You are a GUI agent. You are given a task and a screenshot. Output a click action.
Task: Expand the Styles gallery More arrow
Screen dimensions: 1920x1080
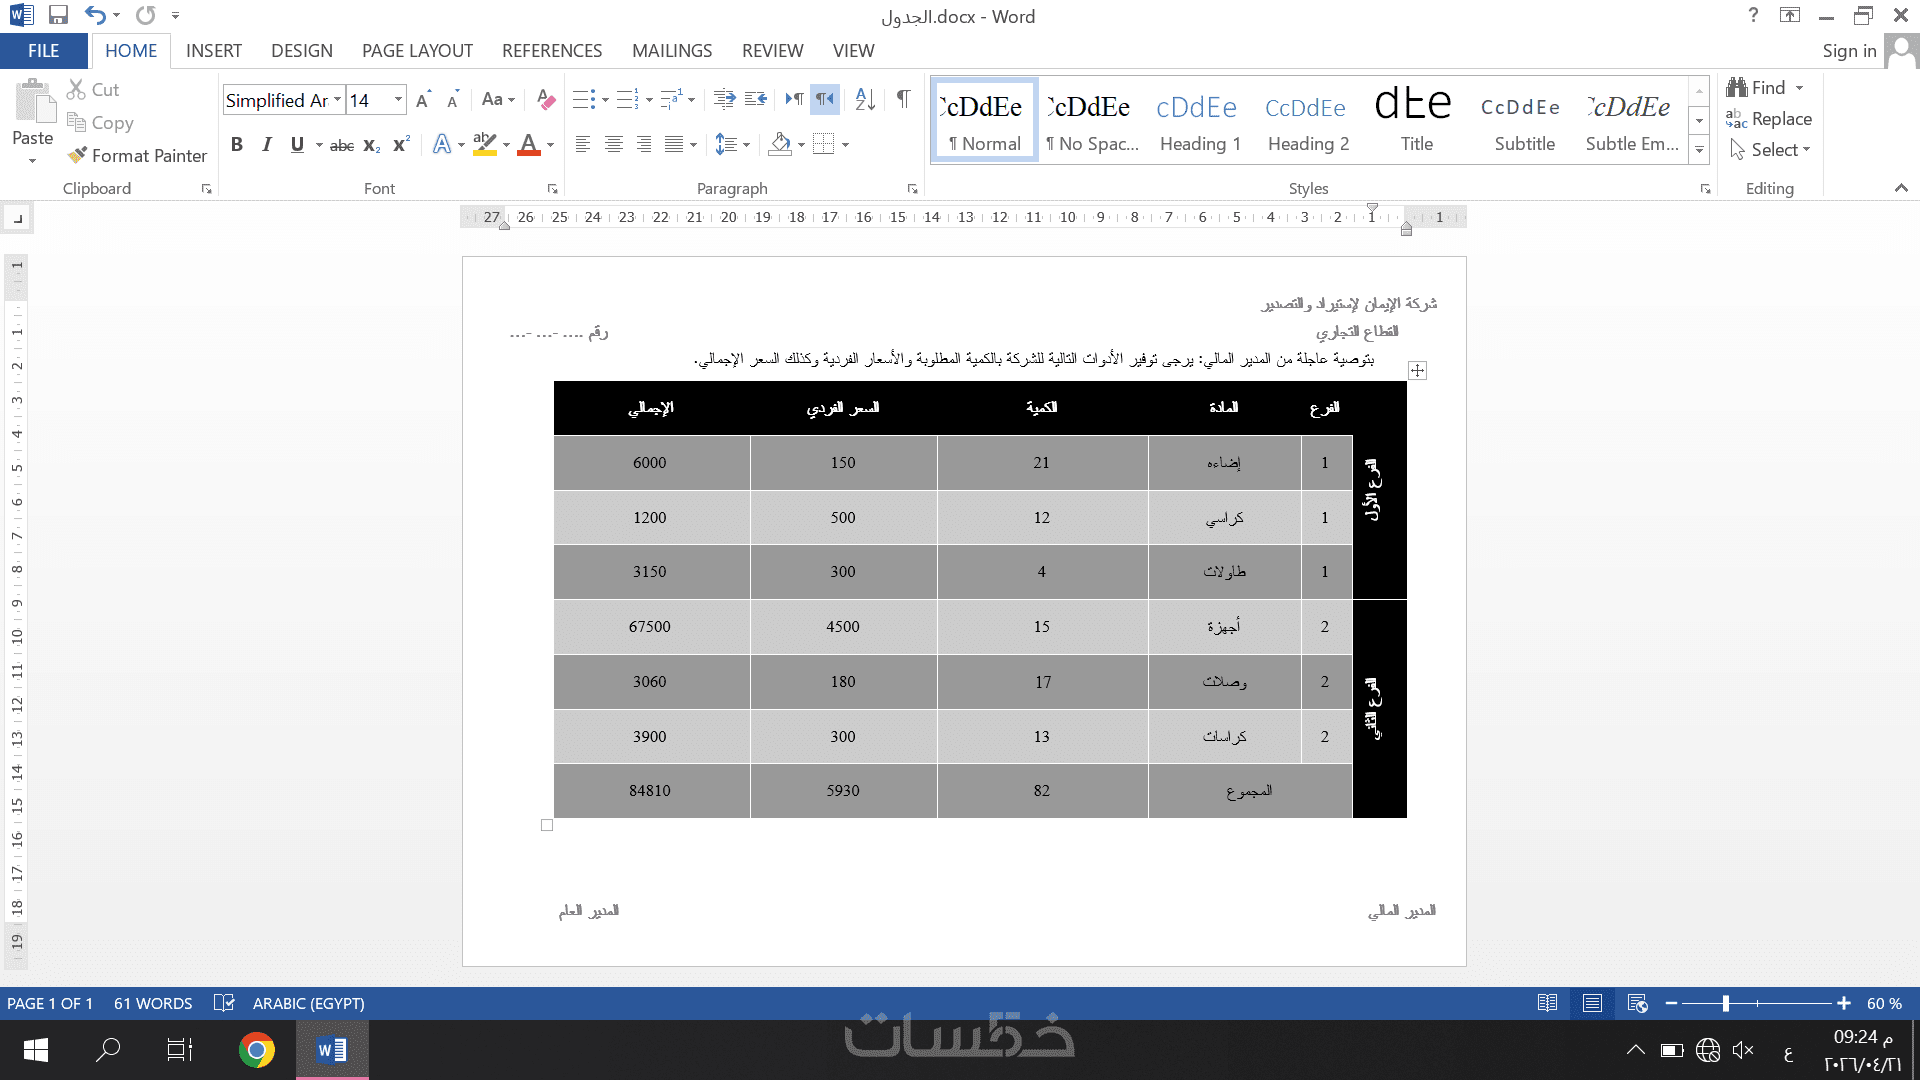pyautogui.click(x=1699, y=150)
